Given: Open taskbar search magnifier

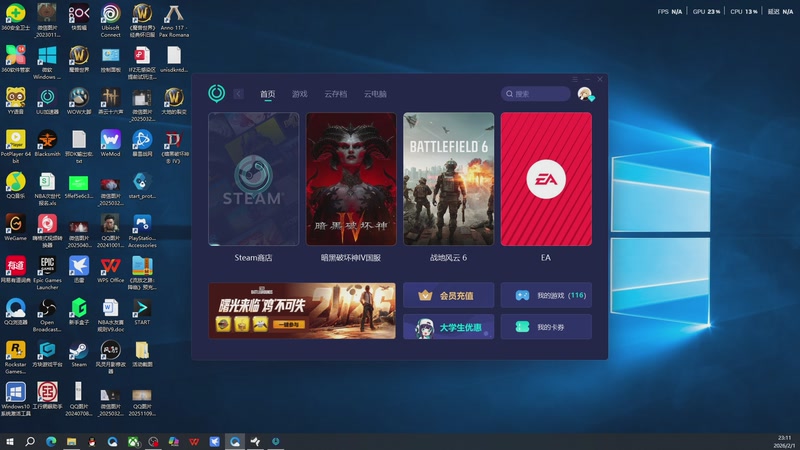Looking at the screenshot, I should coord(30,441).
